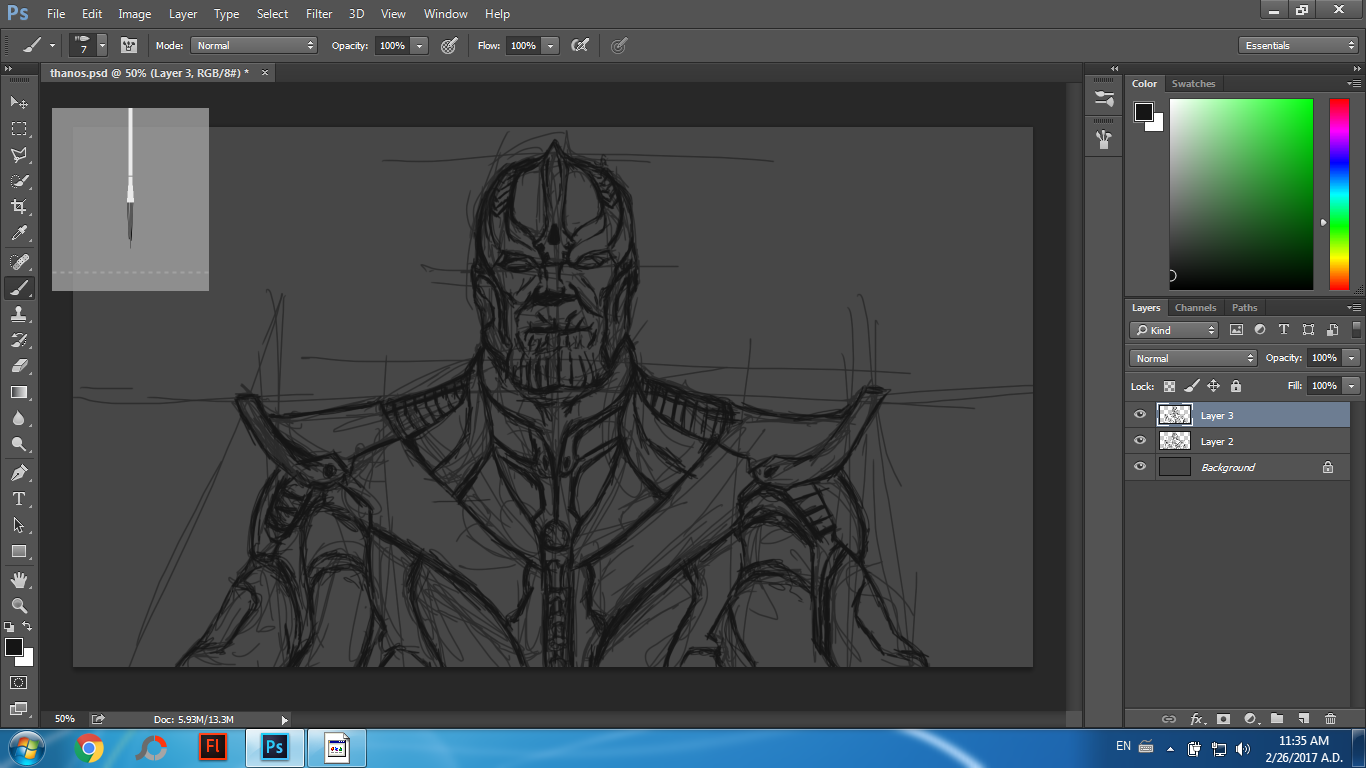The height and width of the screenshot is (768, 1366).
Task: Select the Clone Stamp tool
Action: [19, 314]
